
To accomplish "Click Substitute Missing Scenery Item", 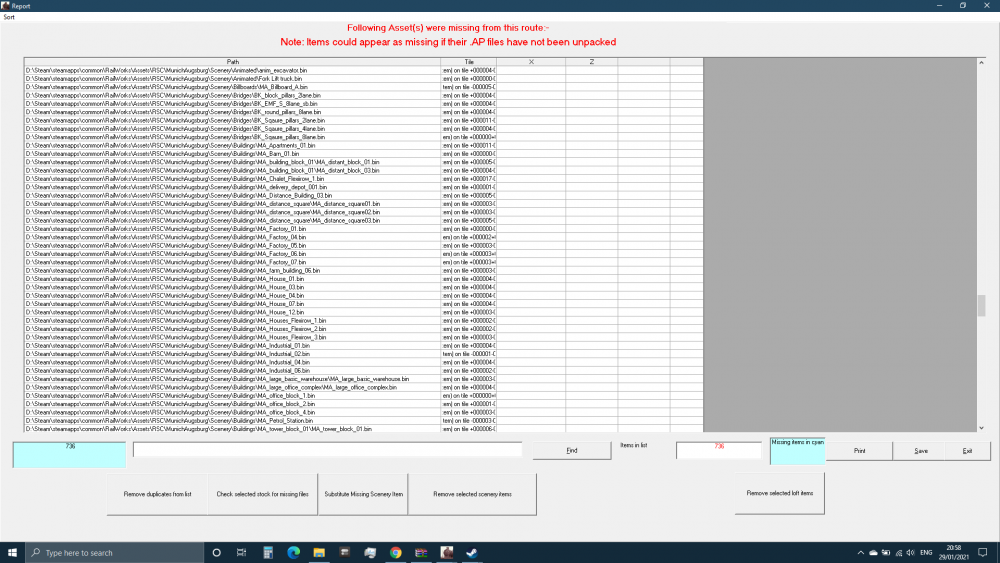I will pyautogui.click(x=364, y=494).
